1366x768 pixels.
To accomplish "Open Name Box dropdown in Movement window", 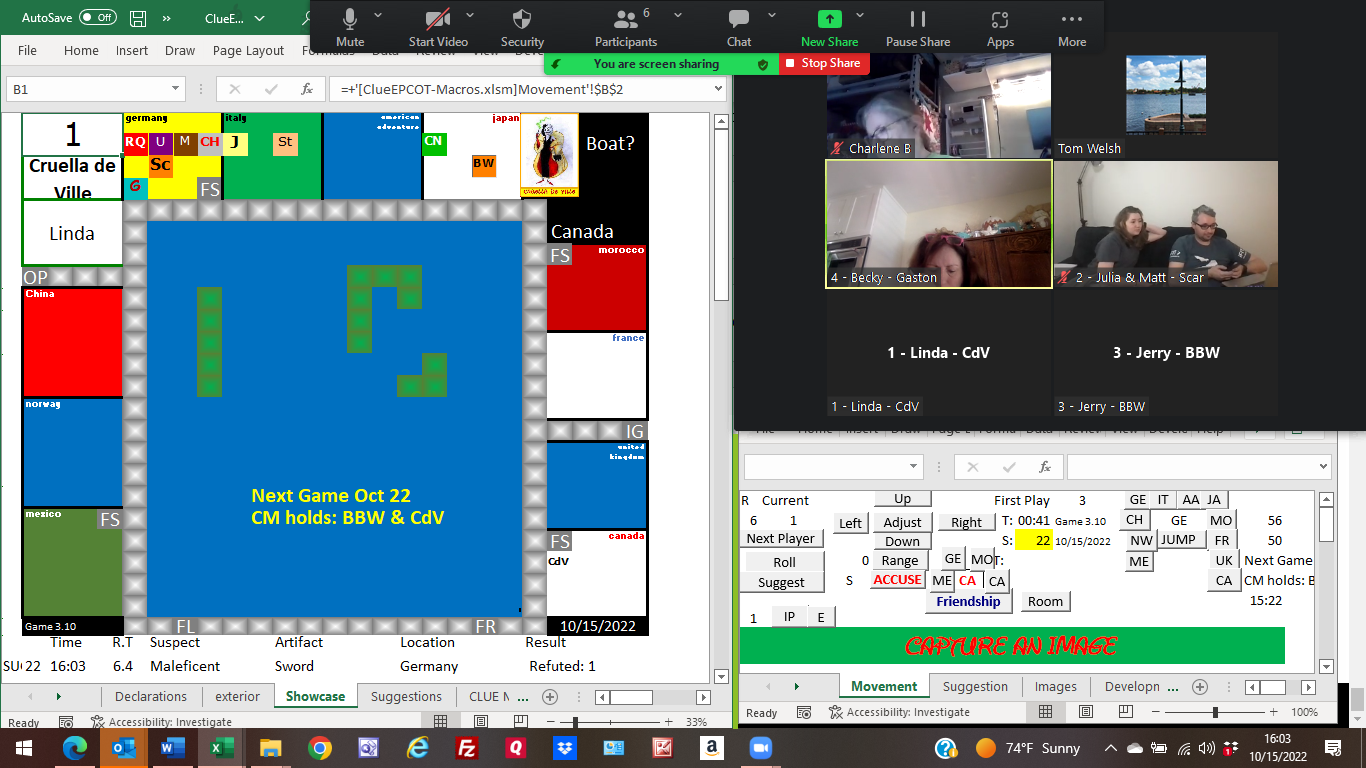I will [x=914, y=467].
